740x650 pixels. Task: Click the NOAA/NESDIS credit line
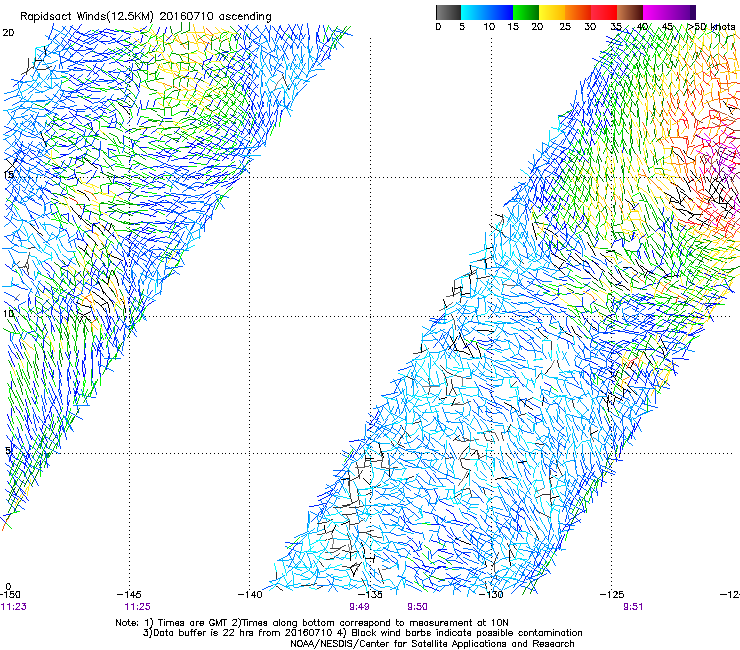[x=432, y=644]
